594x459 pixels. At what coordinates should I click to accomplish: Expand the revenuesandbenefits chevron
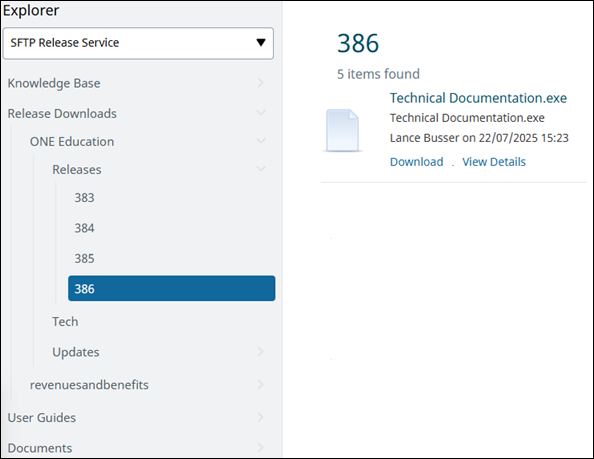(x=261, y=384)
